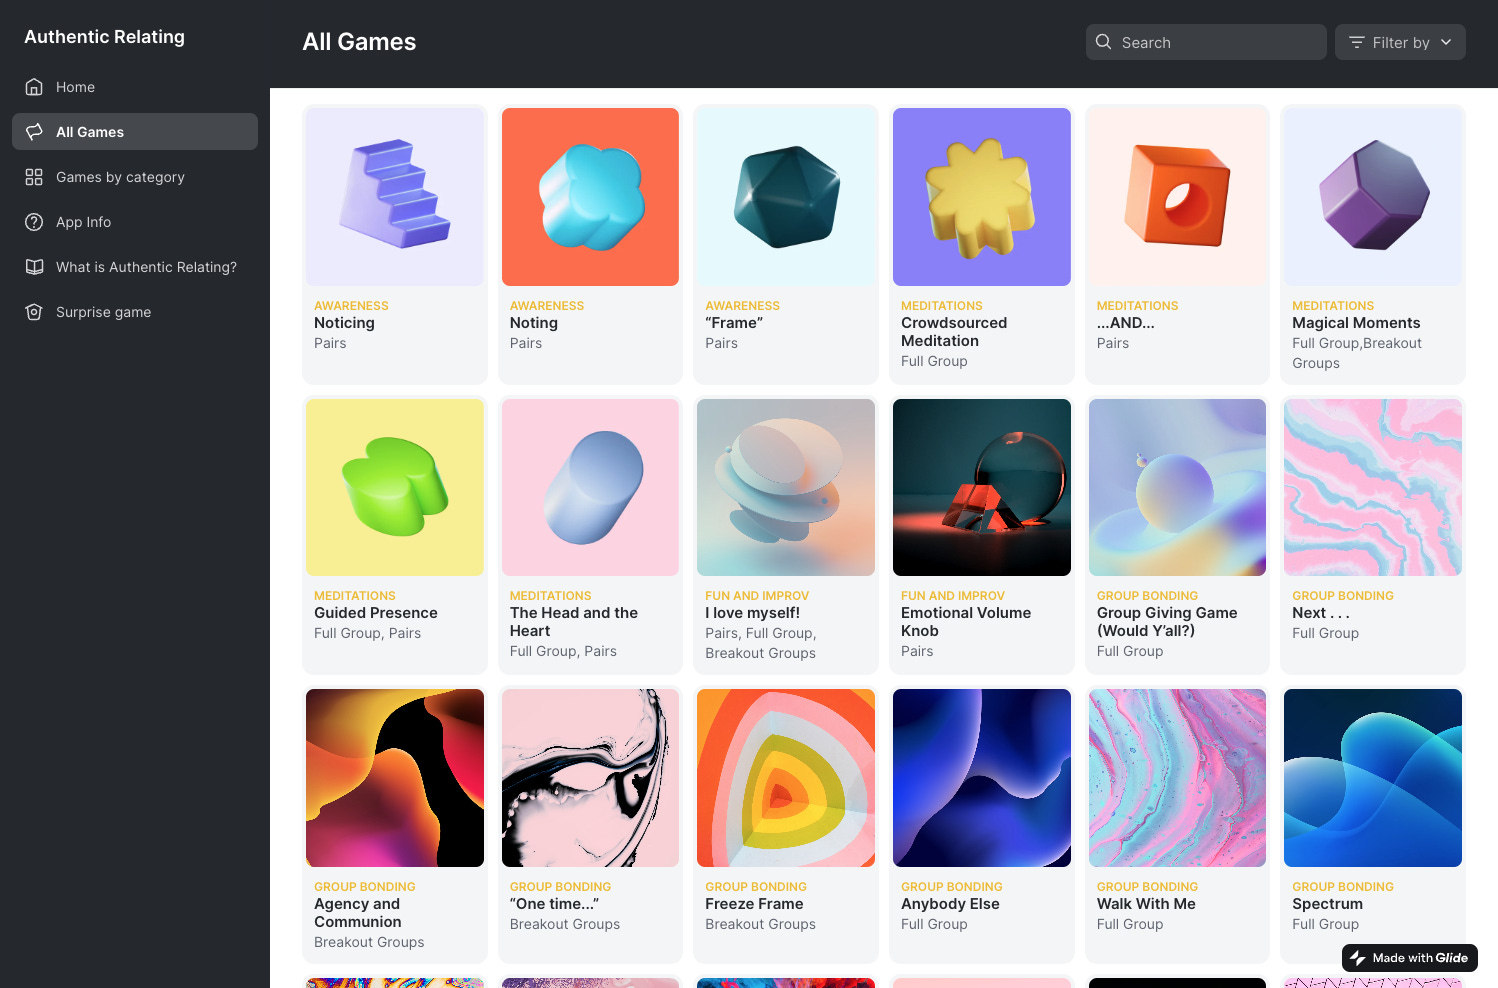
Task: Click The Head and the Heart title
Action: point(574,622)
